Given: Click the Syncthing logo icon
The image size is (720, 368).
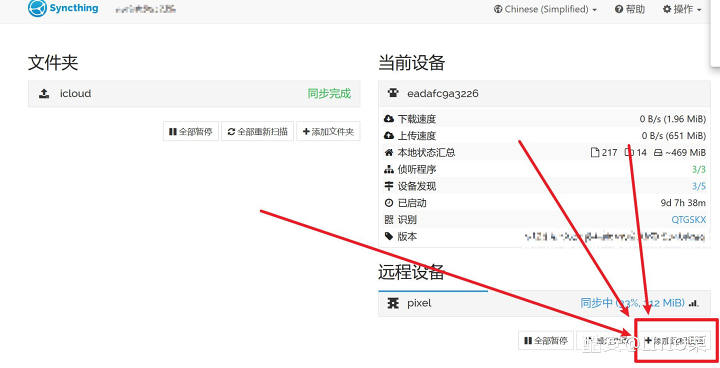Looking at the screenshot, I should click(37, 8).
